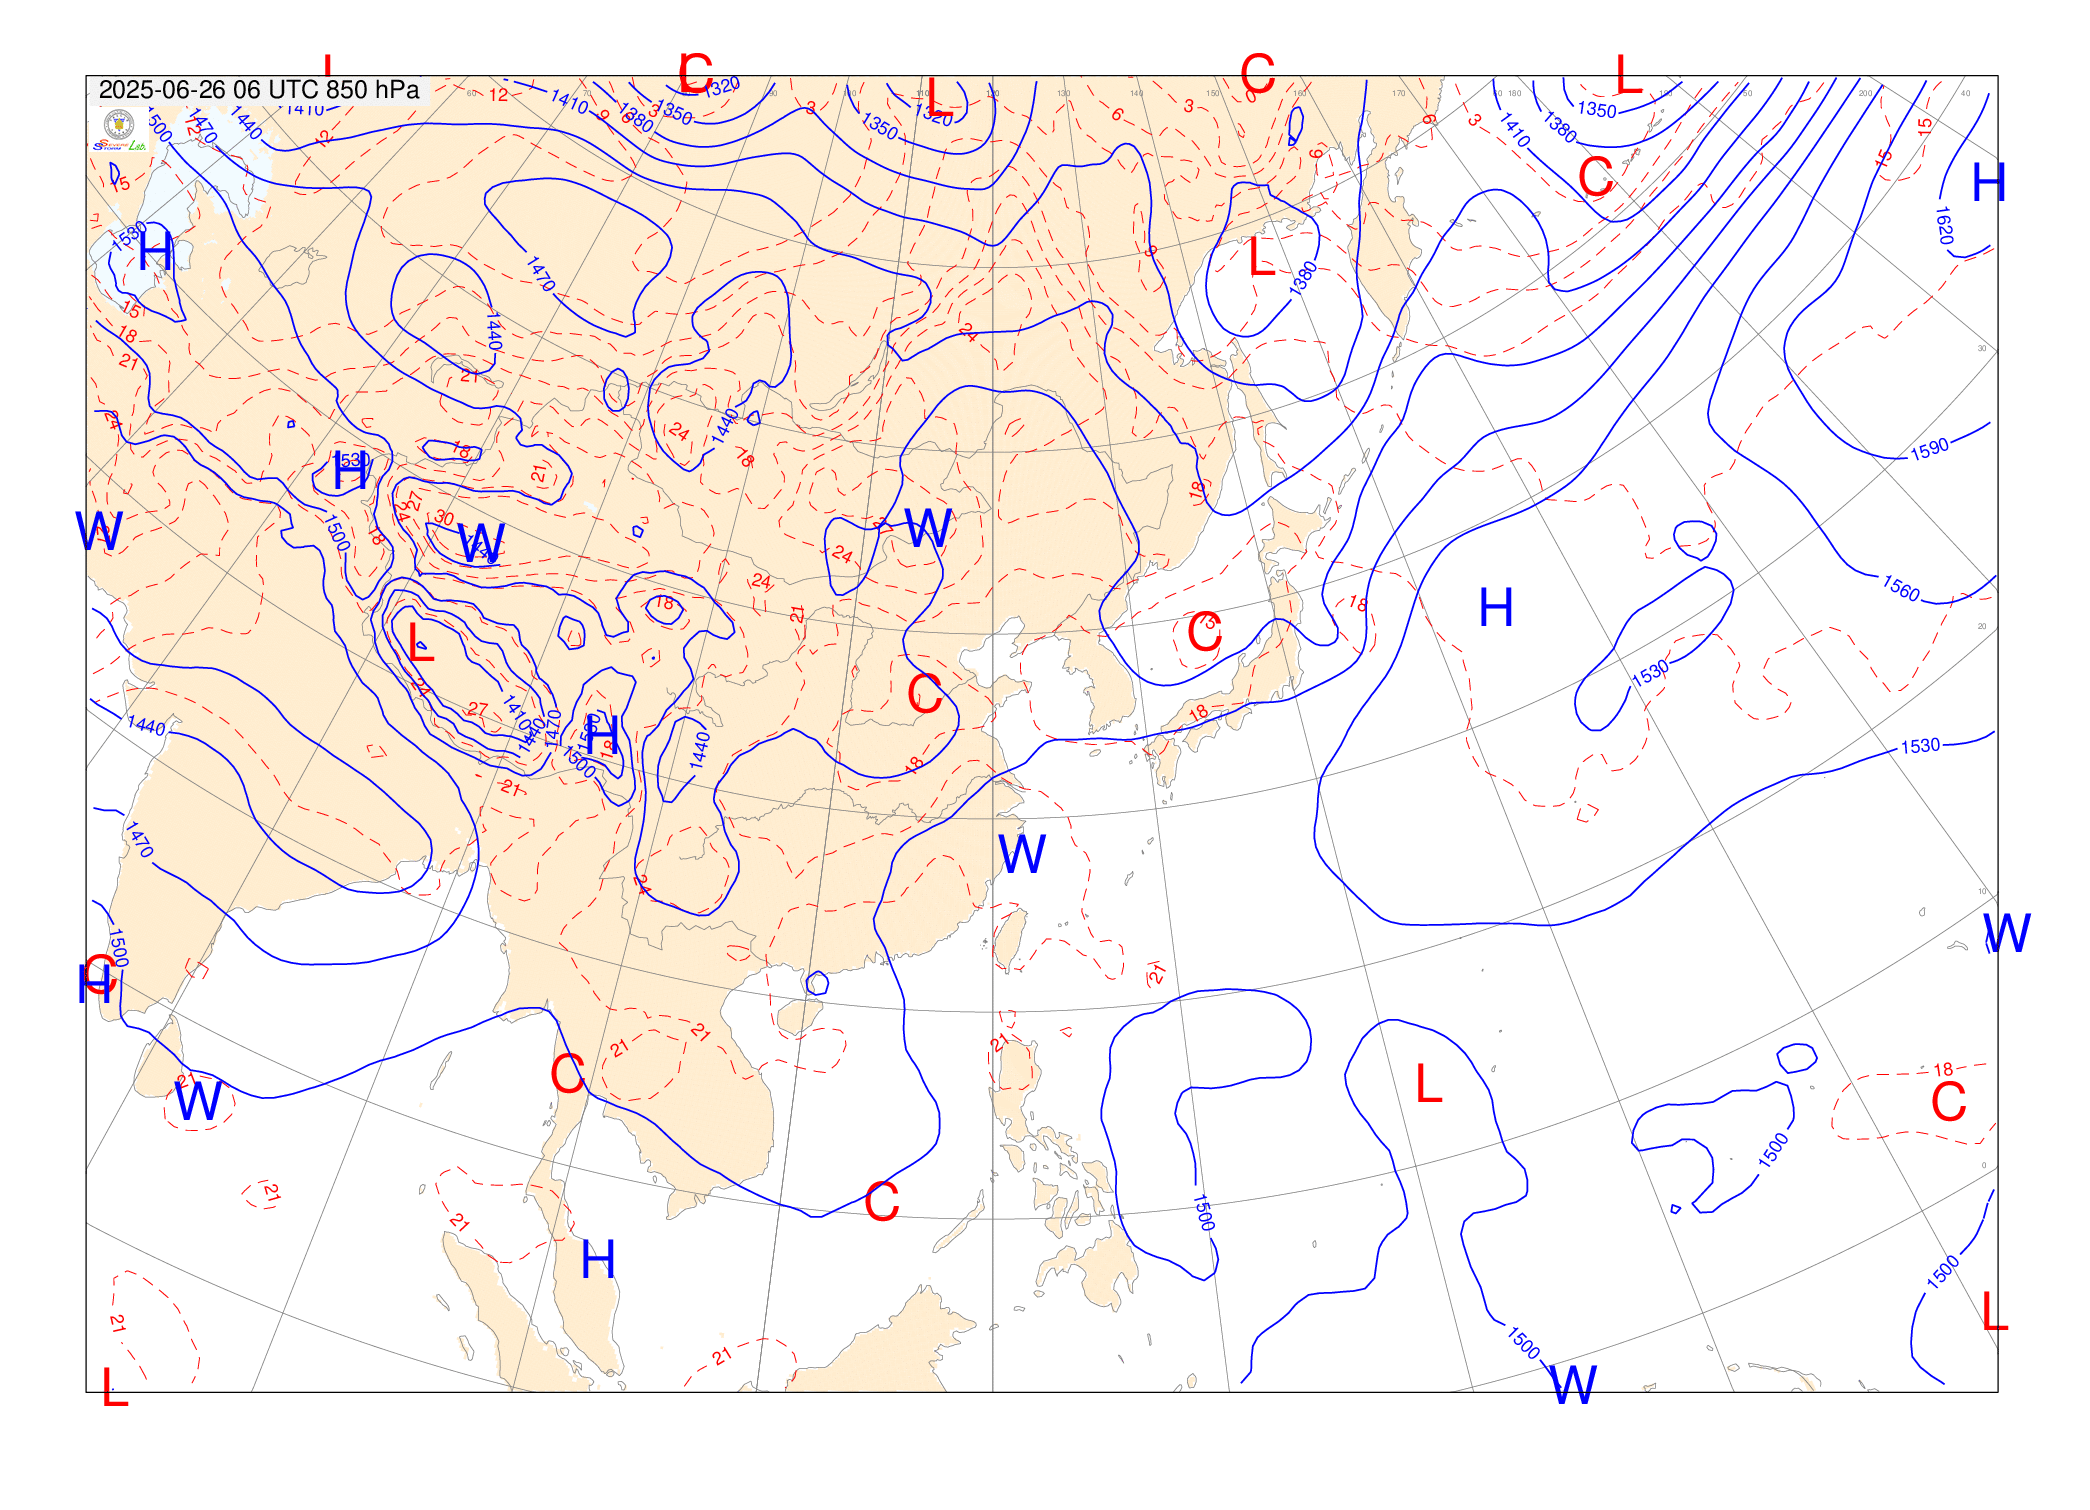Select the red C over the Sea of Japan
This screenshot has width=2090, height=1510.
click(x=1204, y=632)
